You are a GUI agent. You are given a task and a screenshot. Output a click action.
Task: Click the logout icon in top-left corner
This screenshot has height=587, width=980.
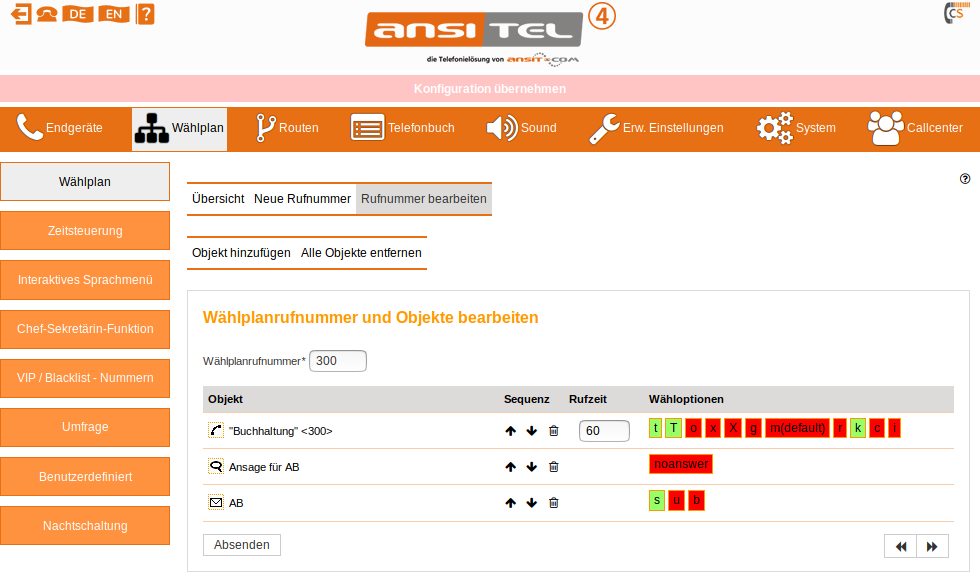[20, 14]
